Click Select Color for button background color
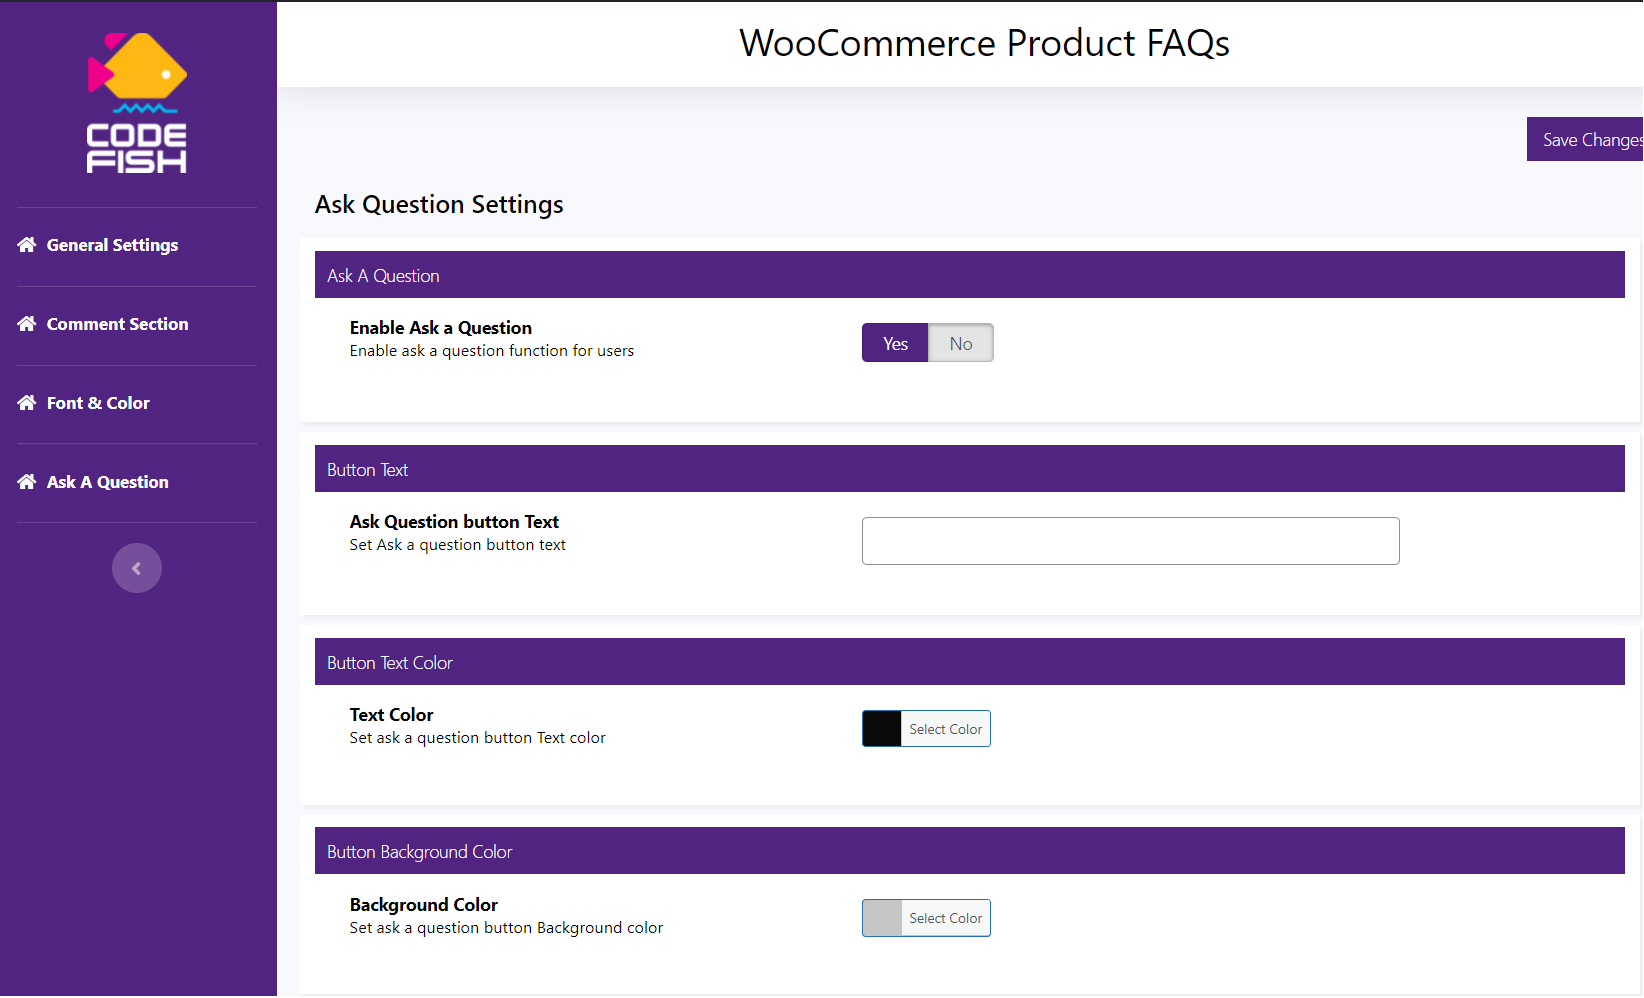The height and width of the screenshot is (998, 1644). 945,918
